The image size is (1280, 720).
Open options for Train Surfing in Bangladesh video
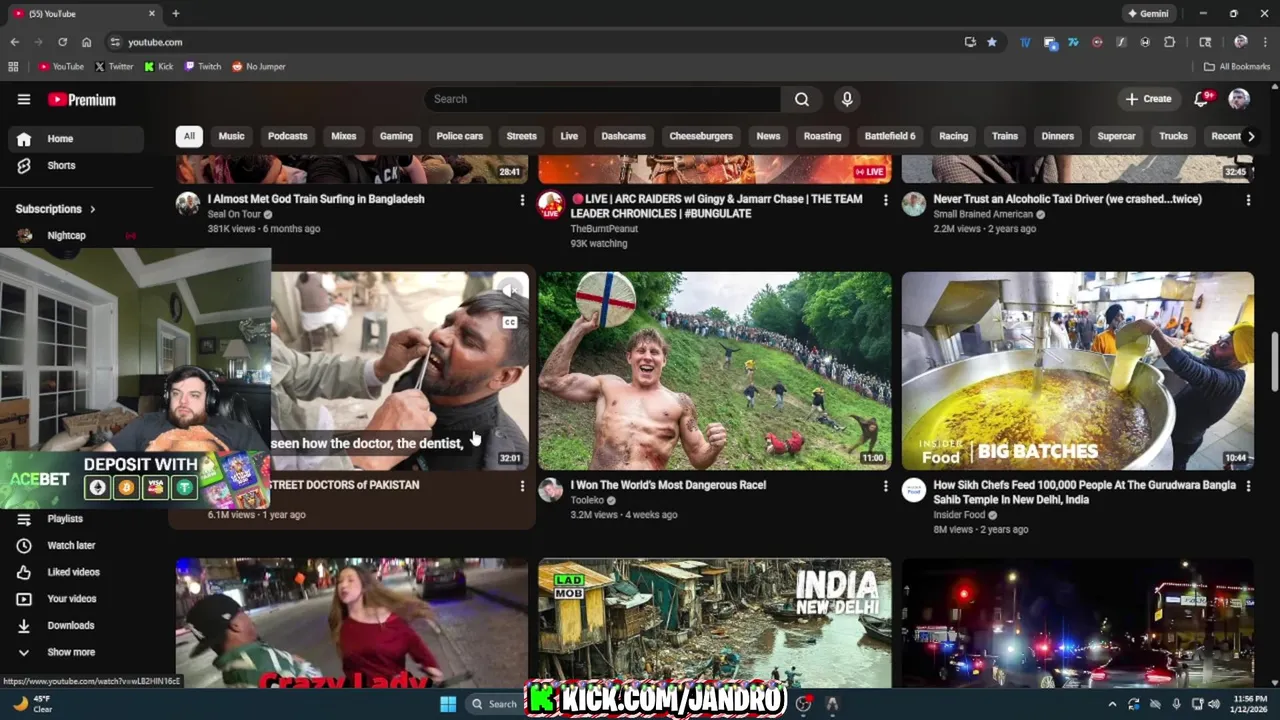[x=522, y=200]
